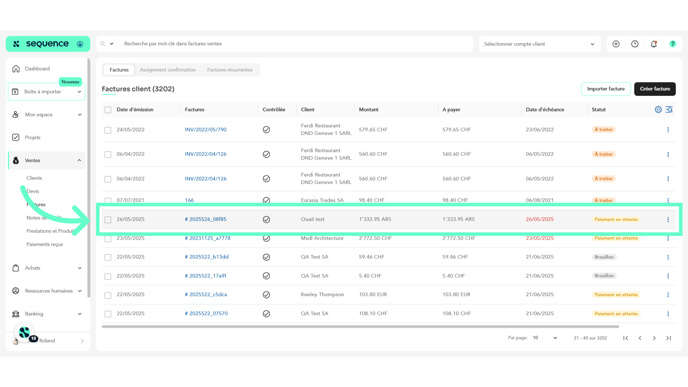
Task: Click the Importer facture button
Action: [x=606, y=89]
